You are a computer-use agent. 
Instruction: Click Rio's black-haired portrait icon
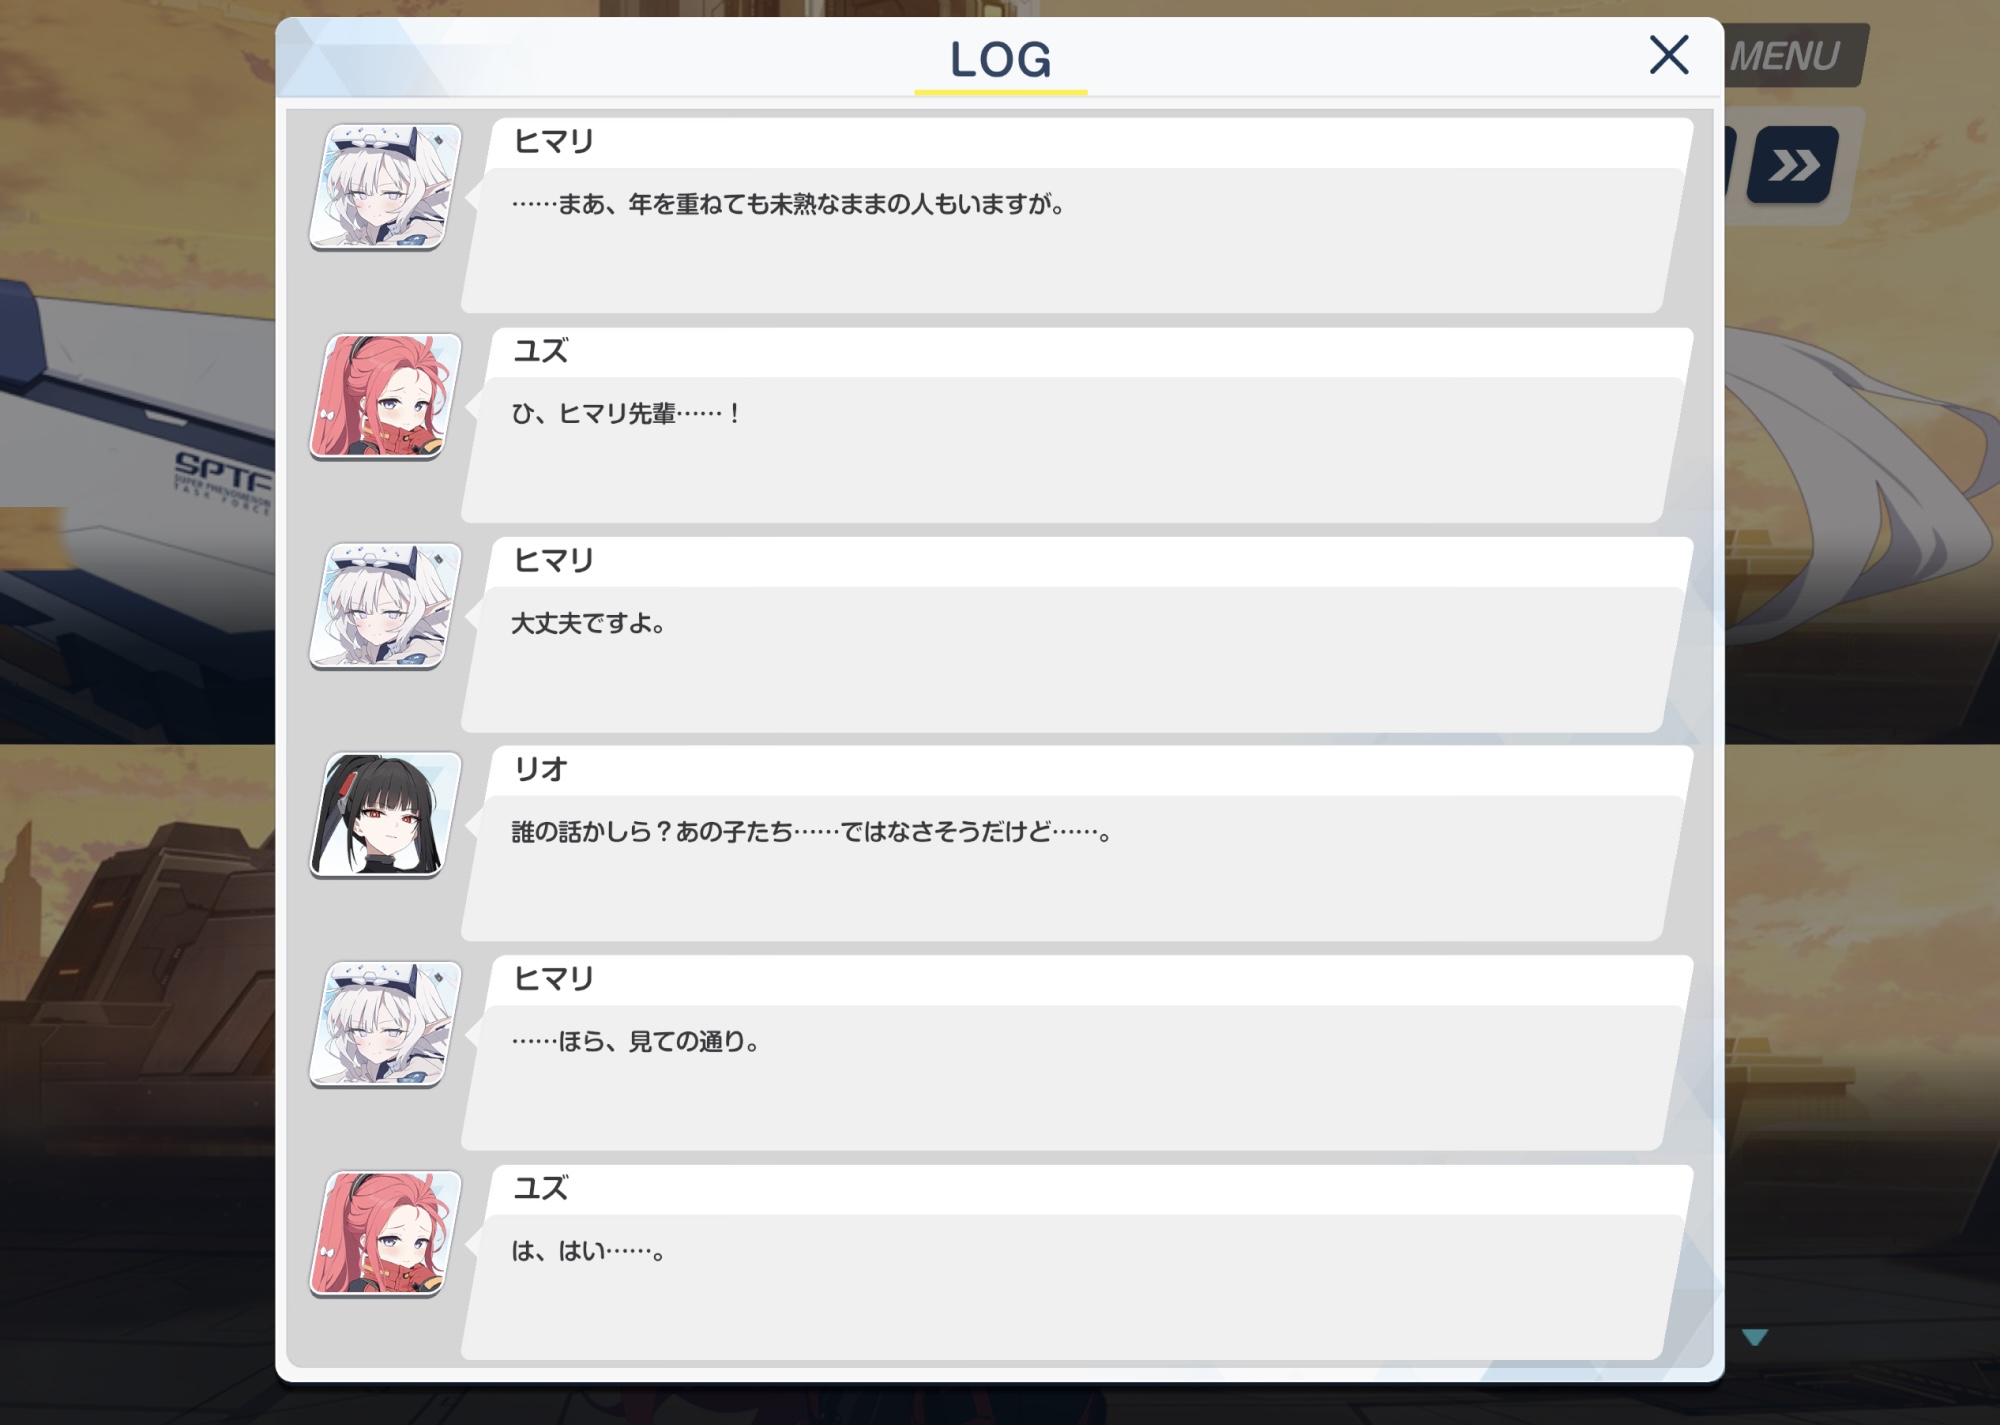click(385, 815)
